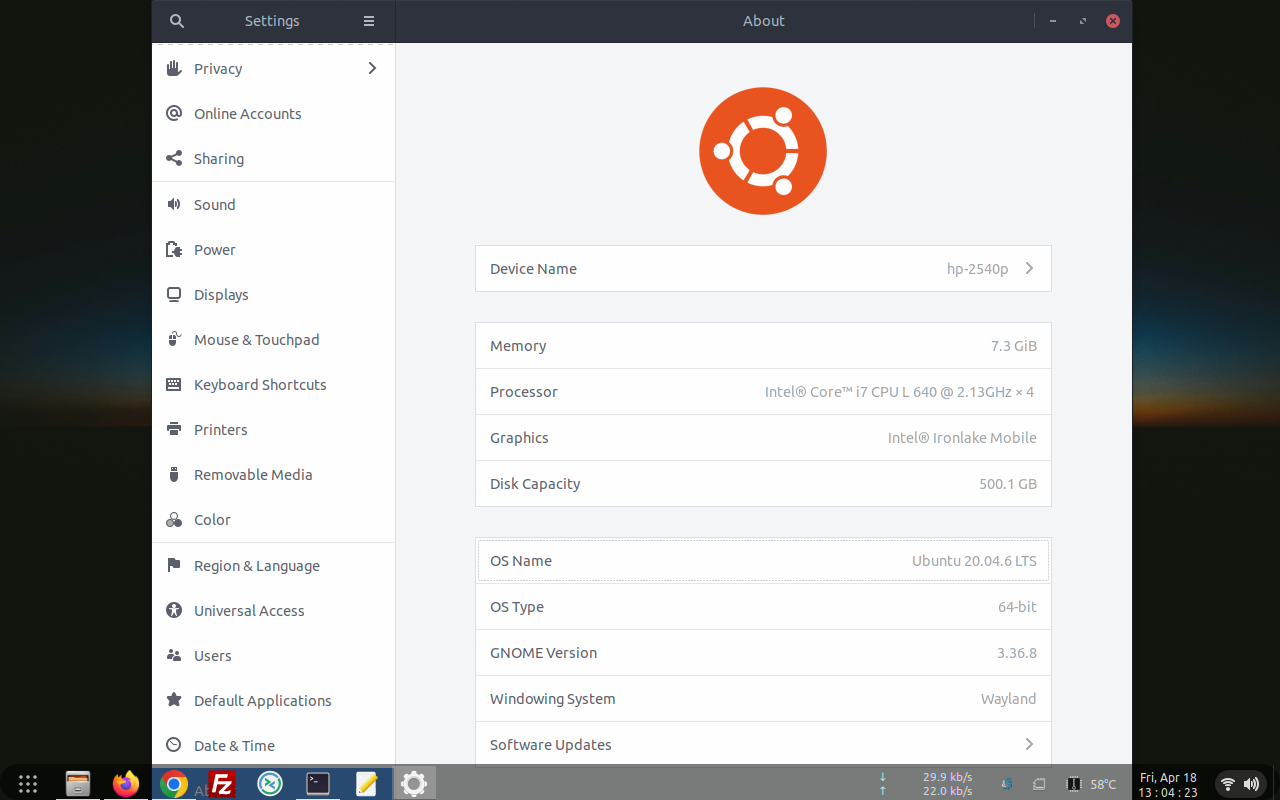This screenshot has width=1280, height=800.
Task: Click the date and time clock in taskbar
Action: coord(1167,785)
